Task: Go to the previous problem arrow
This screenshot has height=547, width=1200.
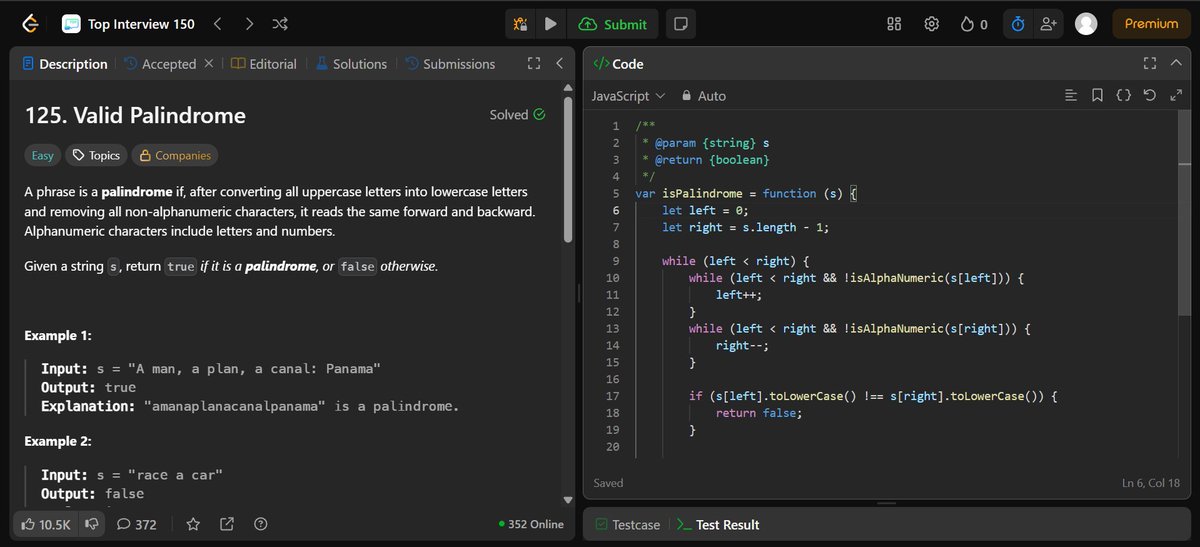Action: pyautogui.click(x=217, y=24)
